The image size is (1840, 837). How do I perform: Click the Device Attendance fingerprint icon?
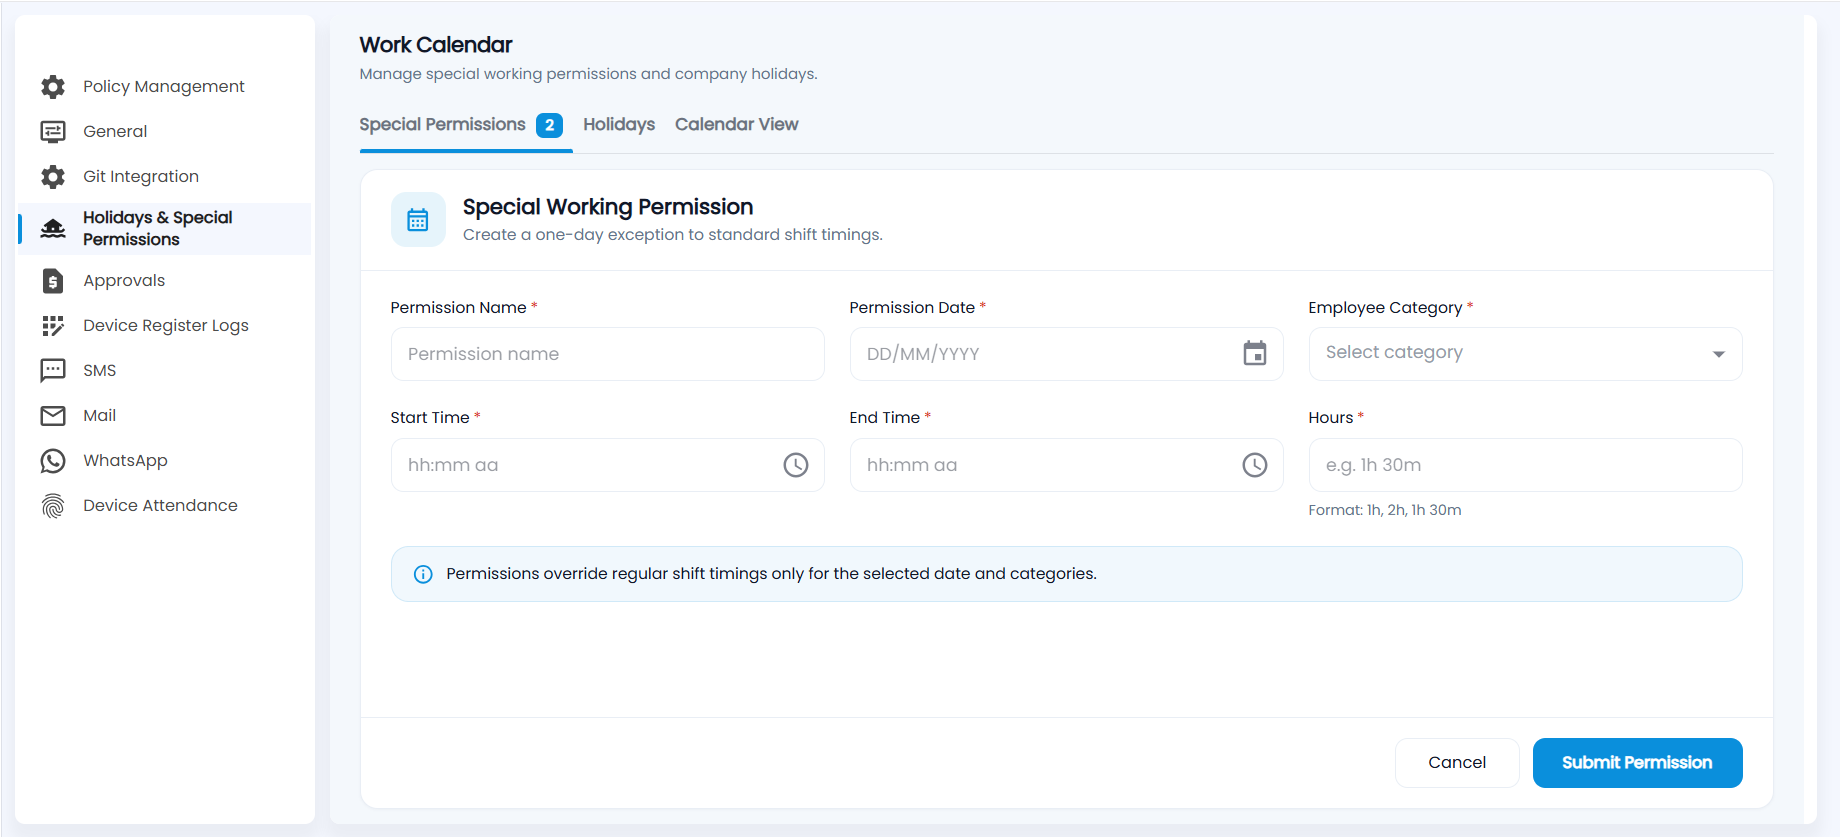point(53,506)
